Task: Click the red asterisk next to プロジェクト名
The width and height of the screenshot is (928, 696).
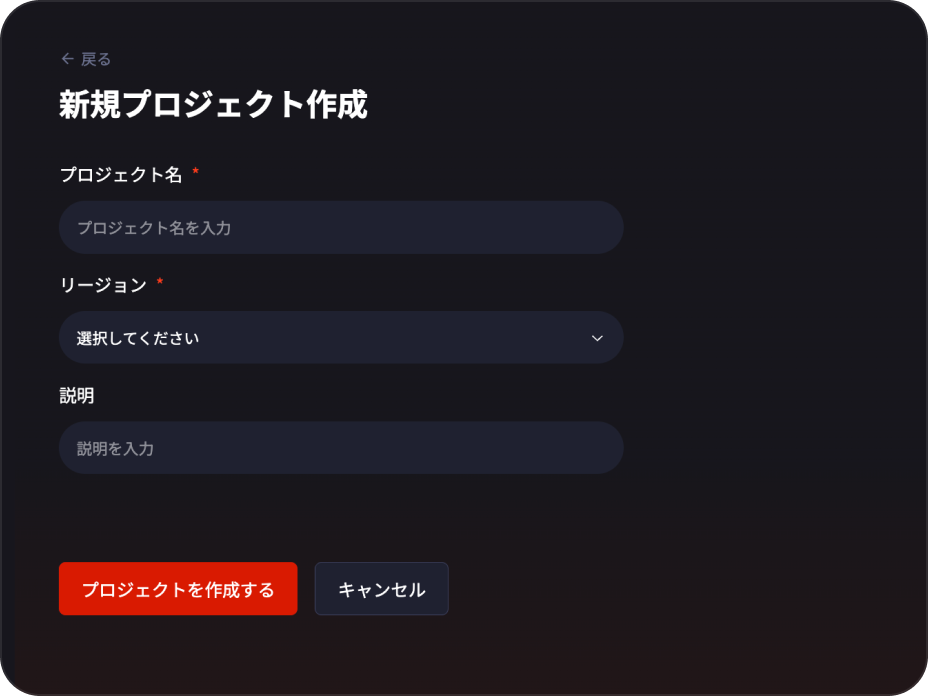Action: 197,172
